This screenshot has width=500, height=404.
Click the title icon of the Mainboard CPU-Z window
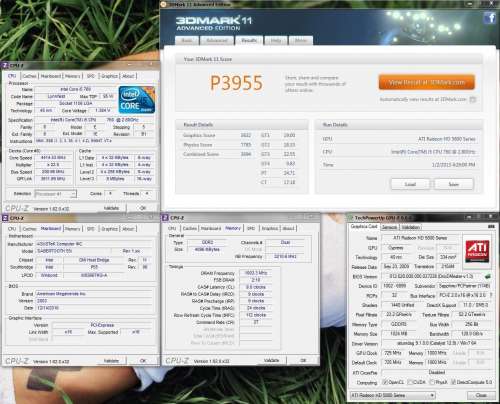coord(5,218)
